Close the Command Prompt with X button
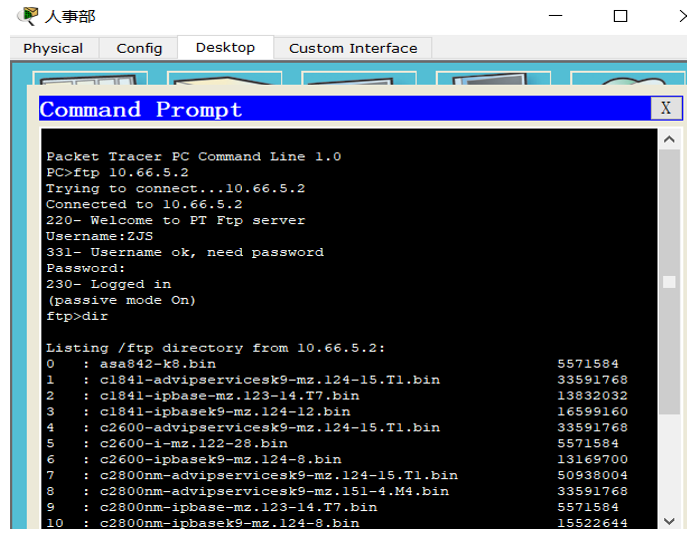Viewport: 687px width, 534px height. [666, 108]
